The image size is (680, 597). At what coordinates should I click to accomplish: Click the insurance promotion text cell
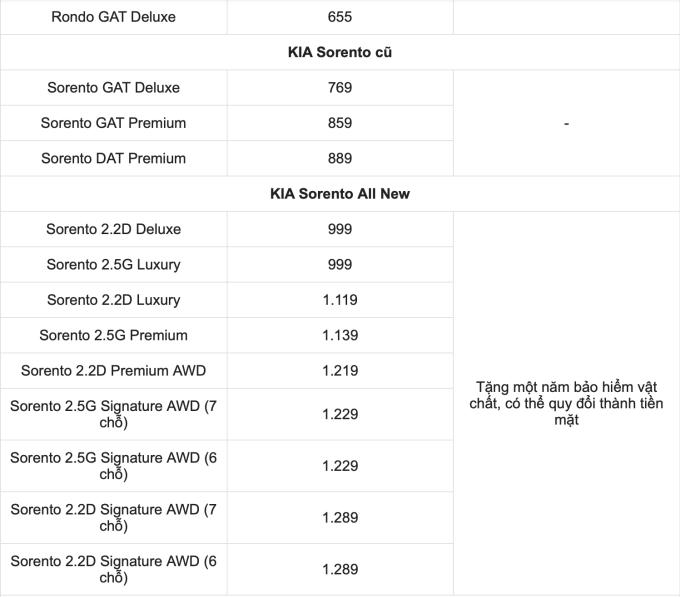pyautogui.click(x=566, y=403)
